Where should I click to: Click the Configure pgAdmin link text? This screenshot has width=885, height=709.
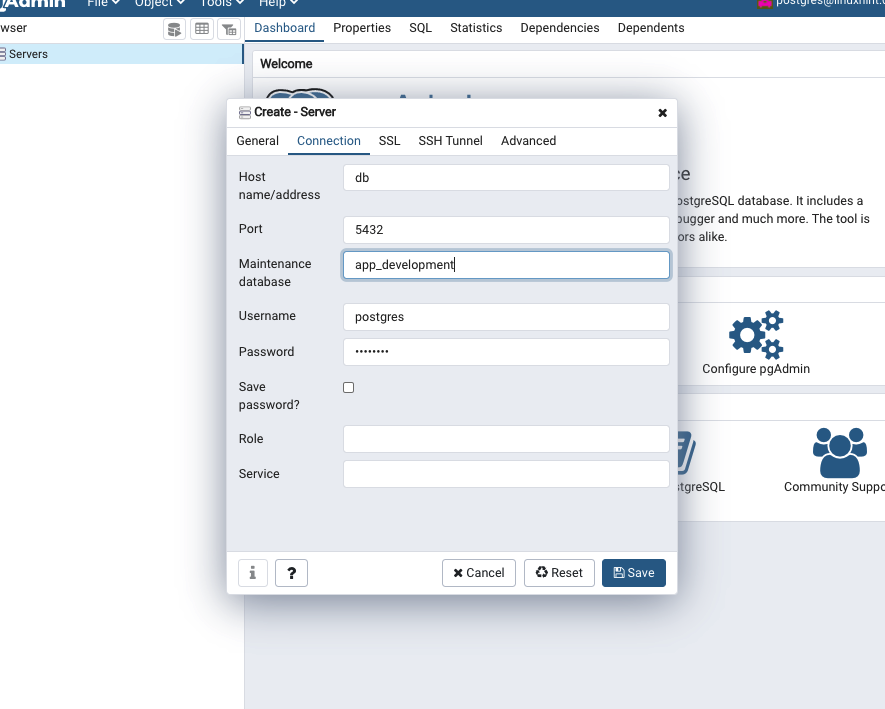pos(756,369)
